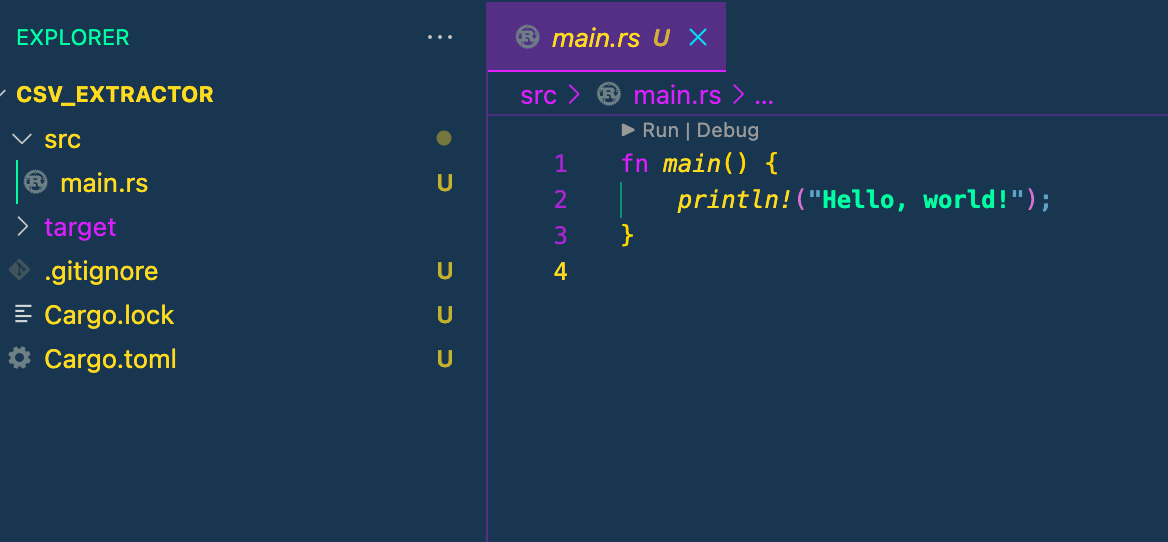Click the main.rs breadcrumb segment
Image resolution: width=1168 pixels, height=542 pixels.
tap(676, 95)
